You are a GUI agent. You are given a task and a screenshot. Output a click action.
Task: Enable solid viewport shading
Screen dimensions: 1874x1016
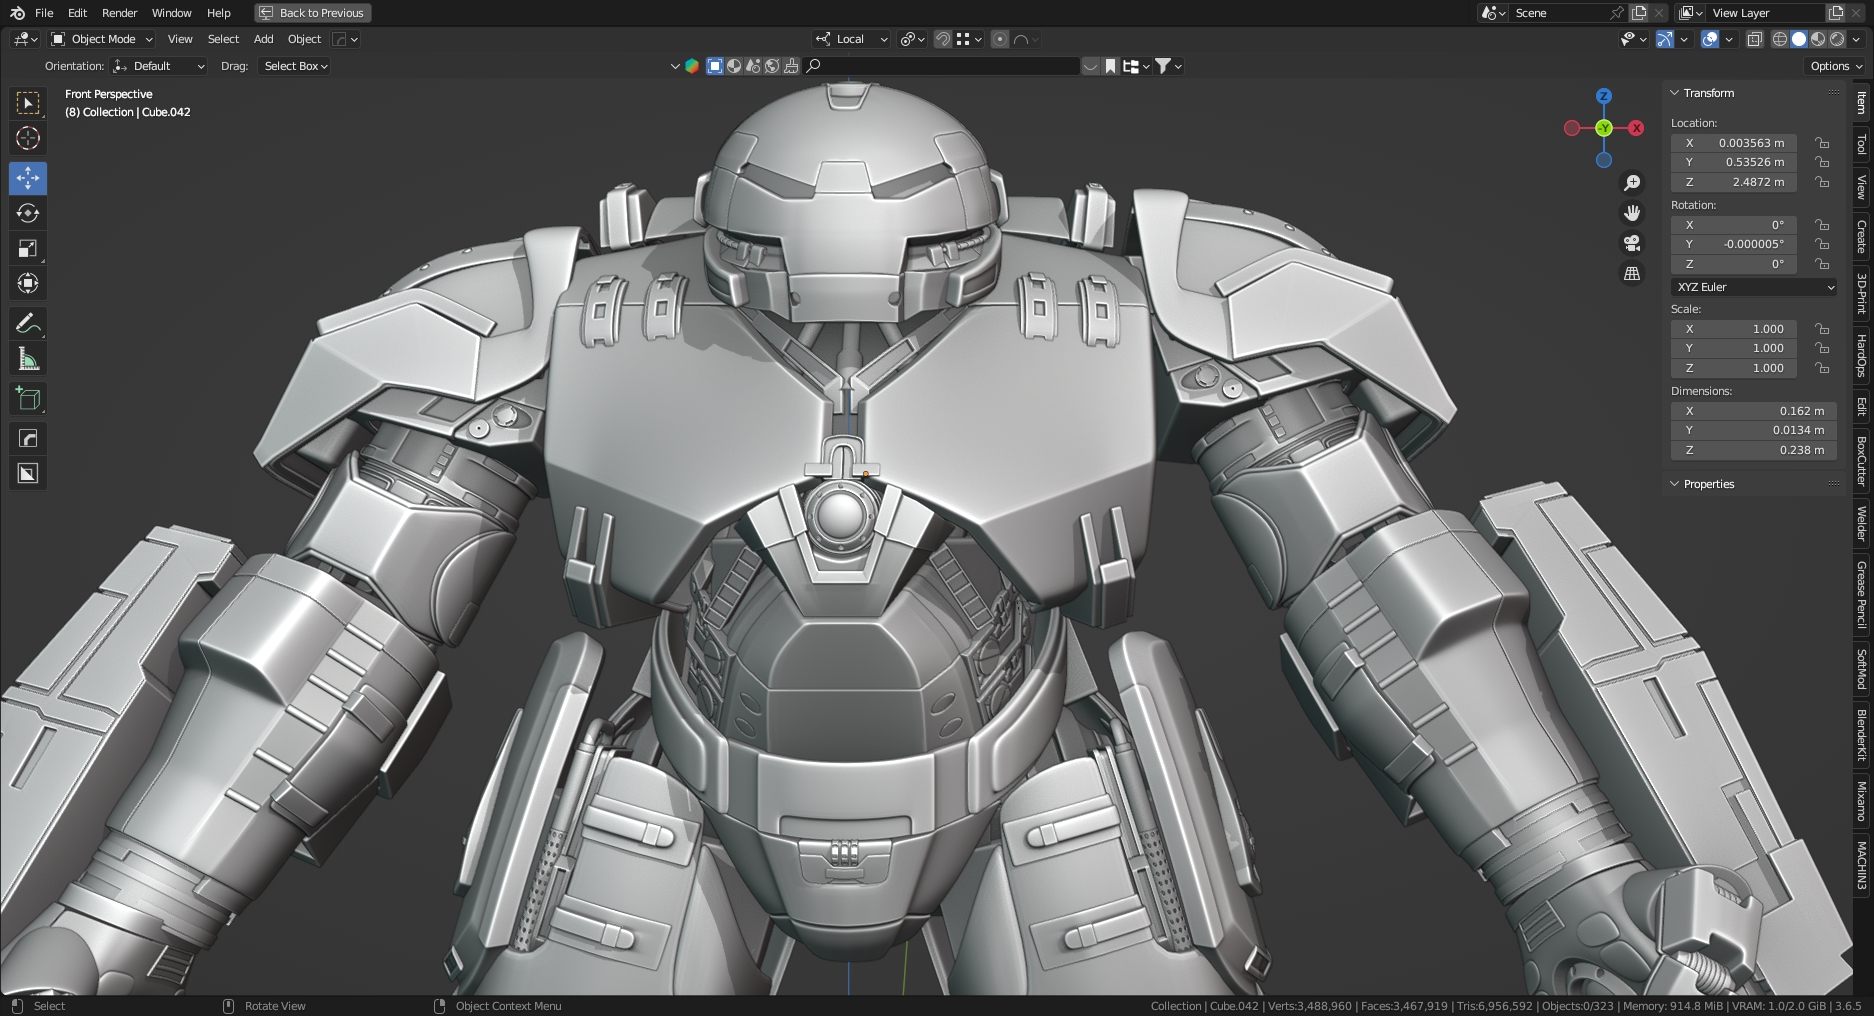click(x=1799, y=39)
